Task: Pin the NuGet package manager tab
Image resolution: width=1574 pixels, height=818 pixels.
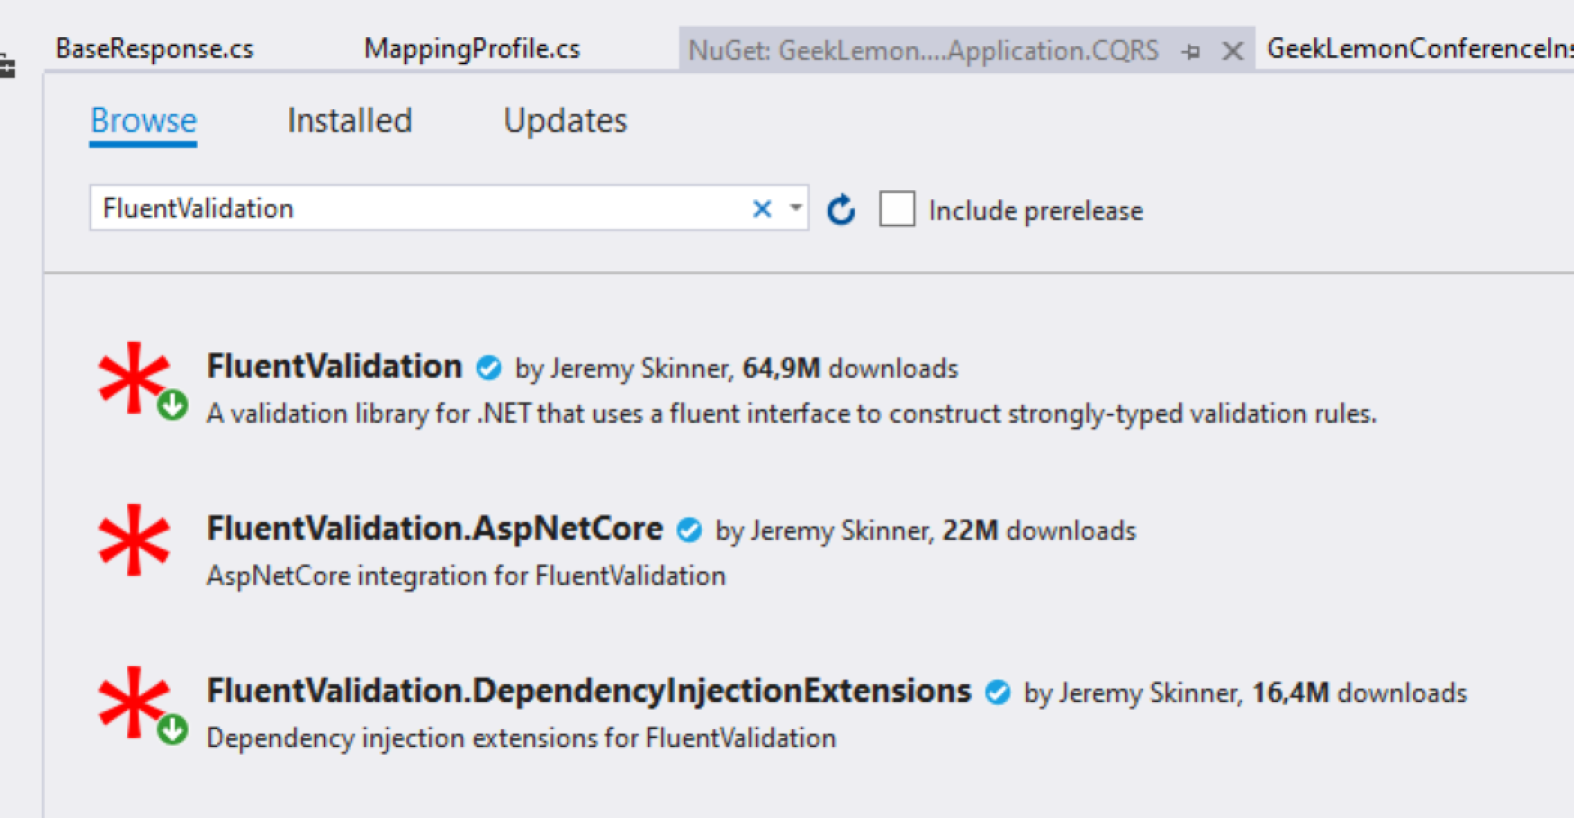Action: pos(1190,51)
